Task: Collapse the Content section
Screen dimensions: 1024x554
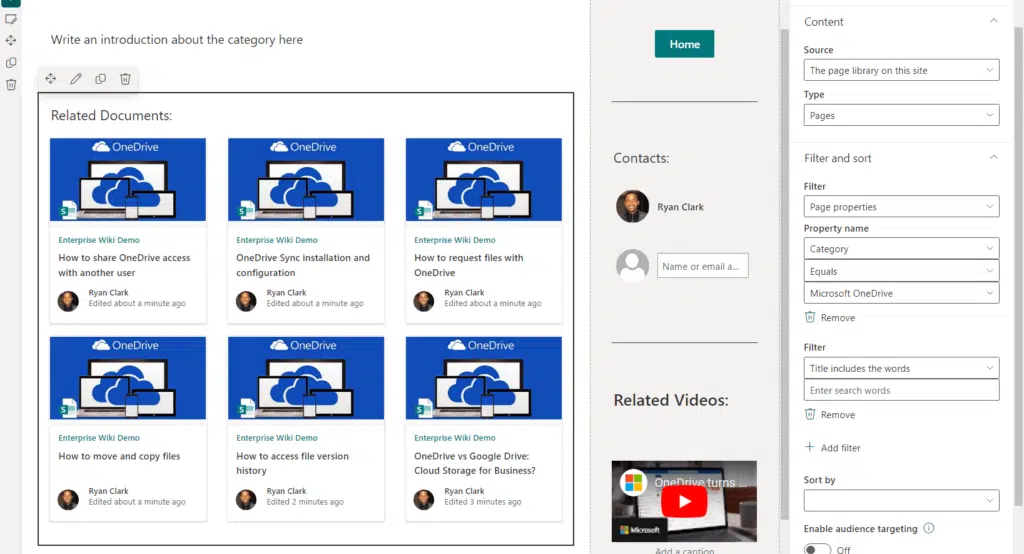Action: pos(993,21)
